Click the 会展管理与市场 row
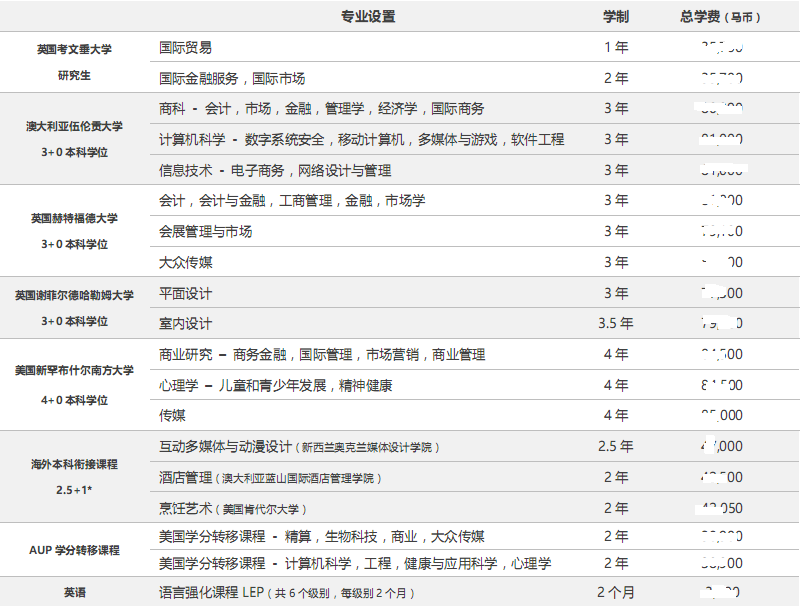The height and width of the screenshot is (606, 803). [x=475, y=231]
